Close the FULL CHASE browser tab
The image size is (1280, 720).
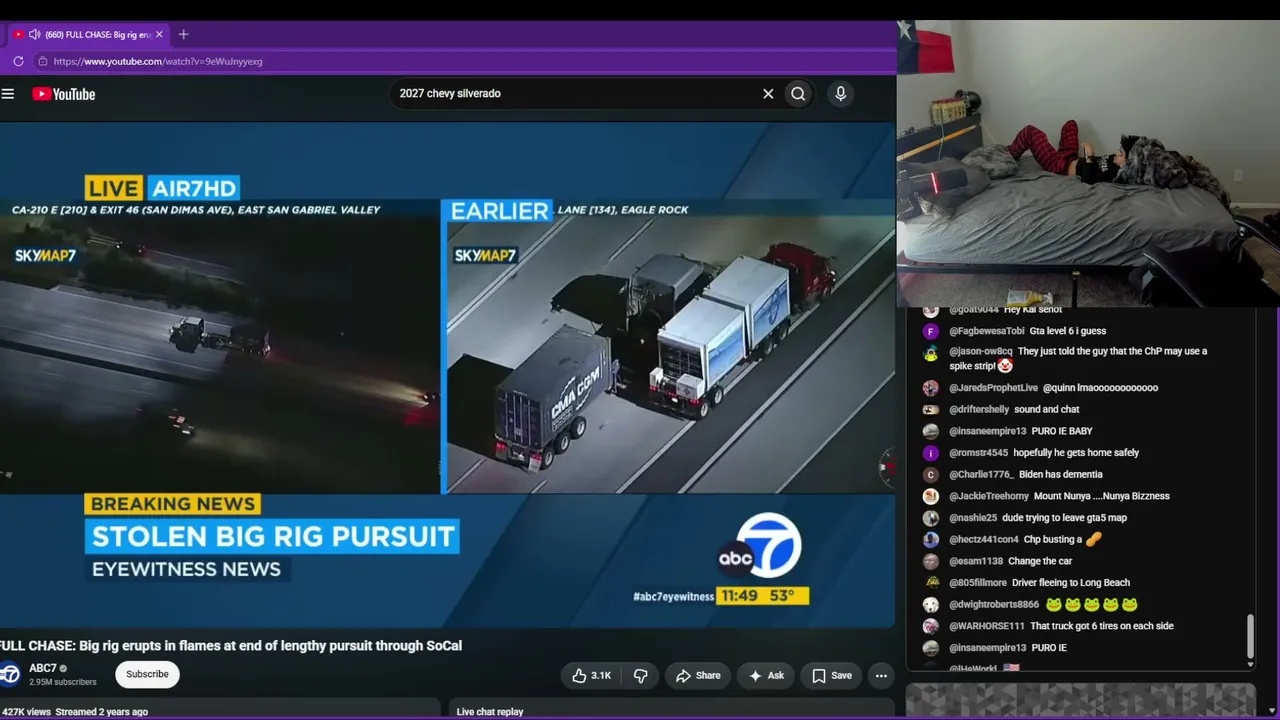[159, 34]
